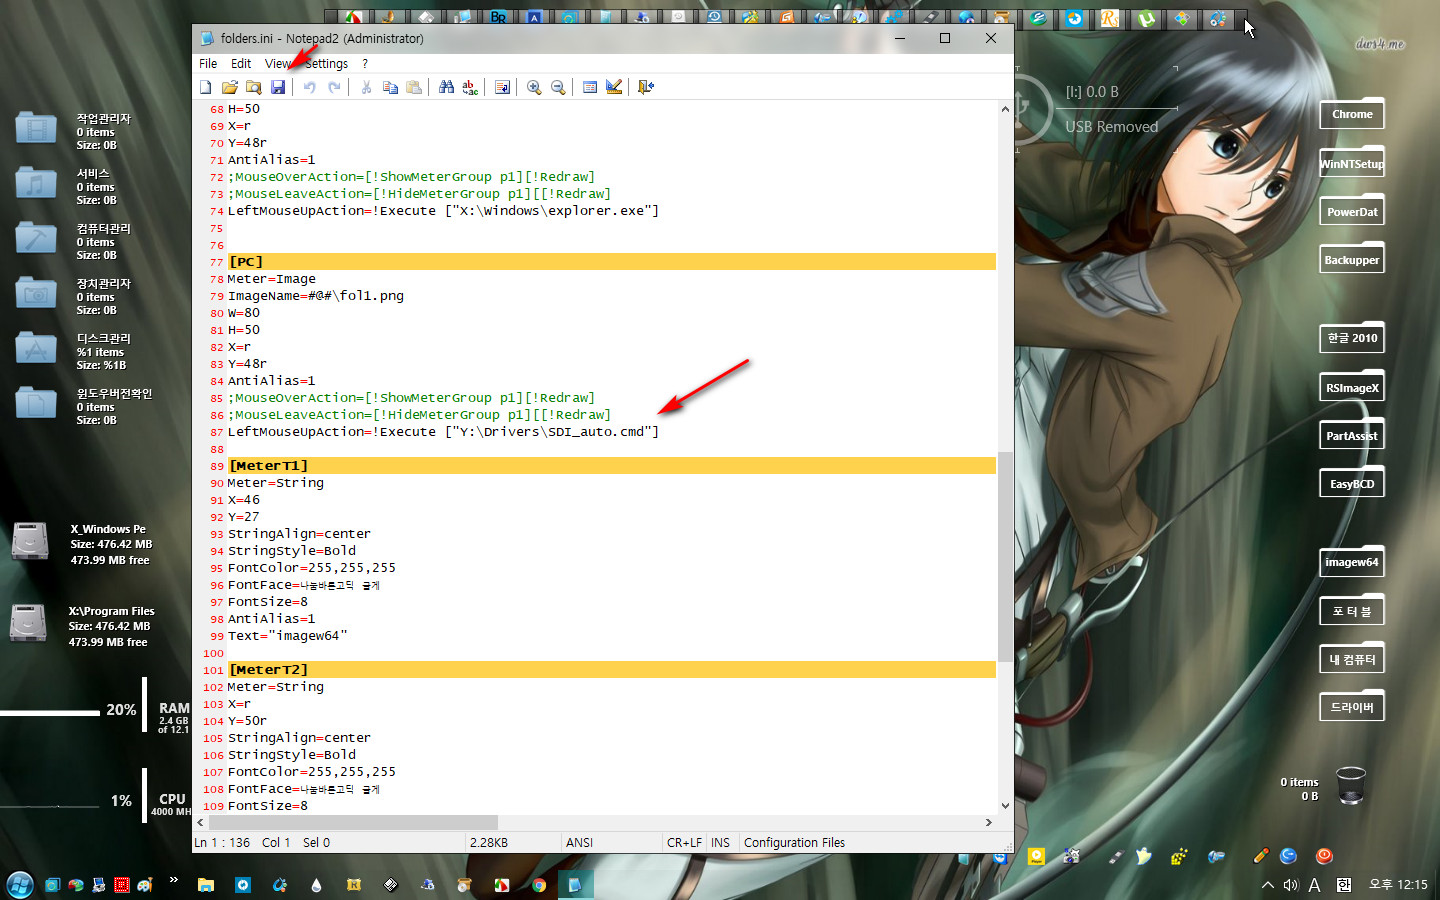Click the taskbar volume speaker icon

click(1291, 885)
